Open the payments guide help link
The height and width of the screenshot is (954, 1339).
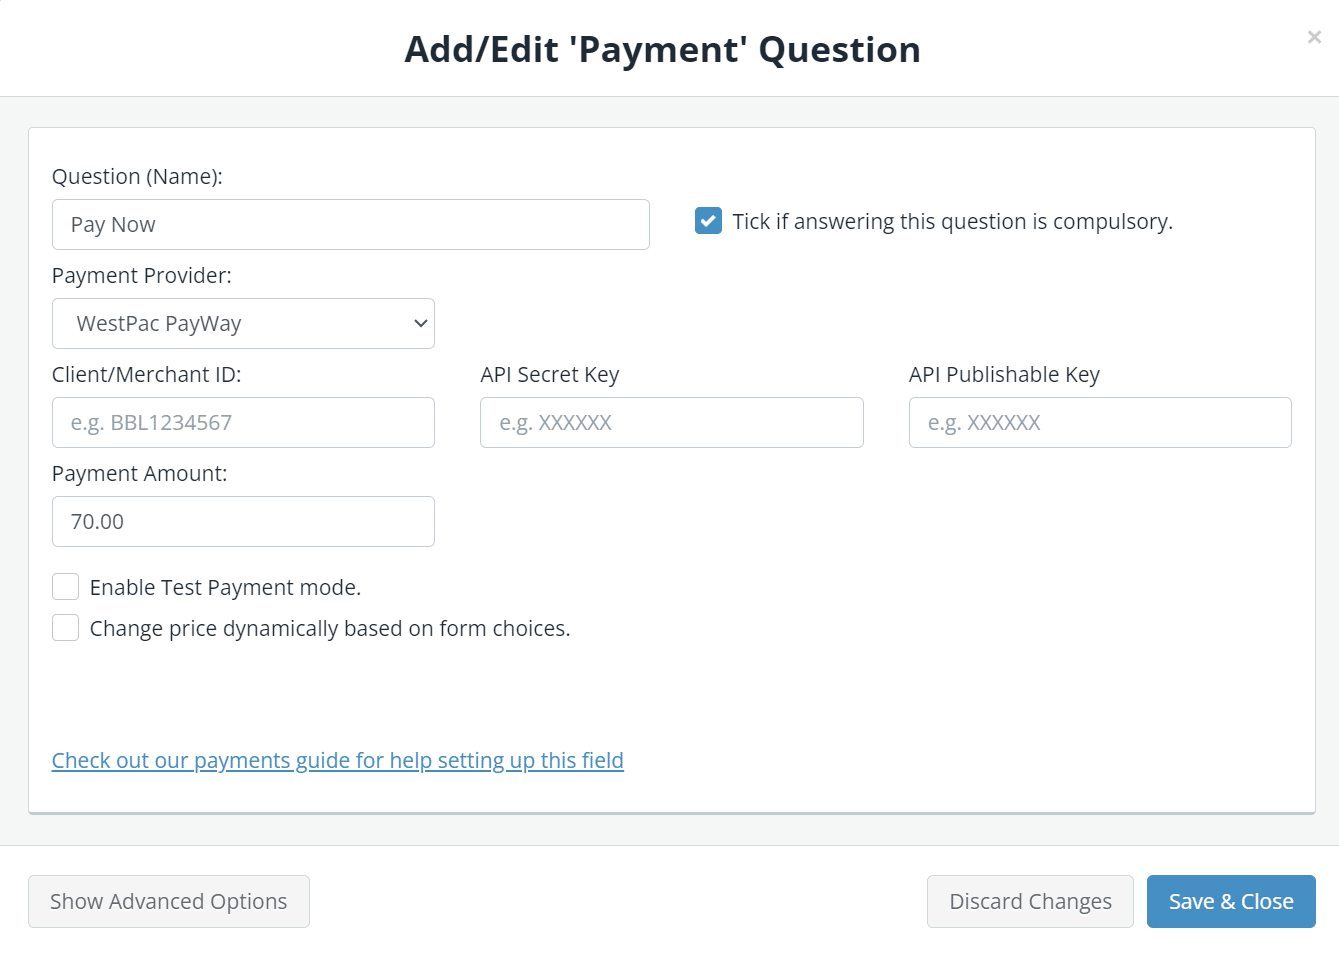coord(337,760)
